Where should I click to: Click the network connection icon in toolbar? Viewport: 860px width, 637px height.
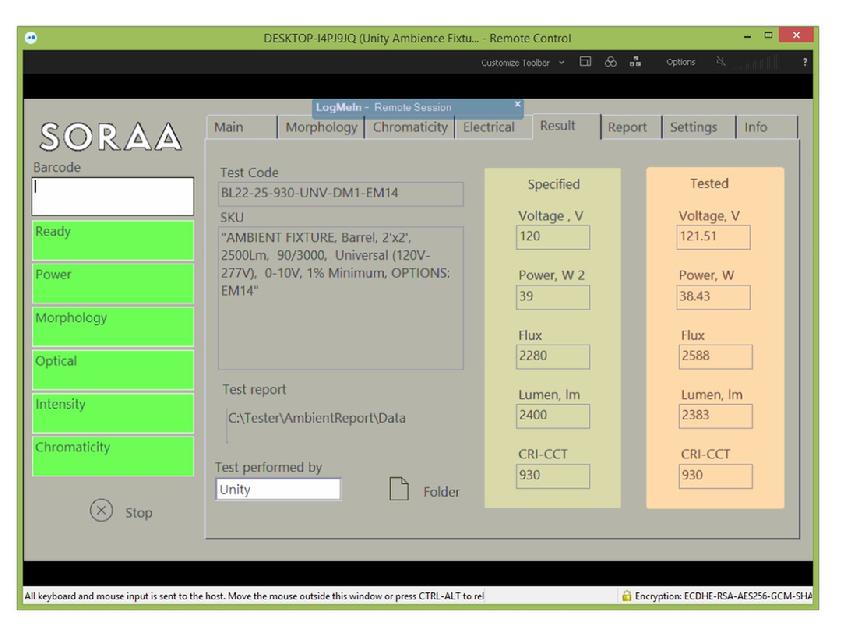(635, 62)
